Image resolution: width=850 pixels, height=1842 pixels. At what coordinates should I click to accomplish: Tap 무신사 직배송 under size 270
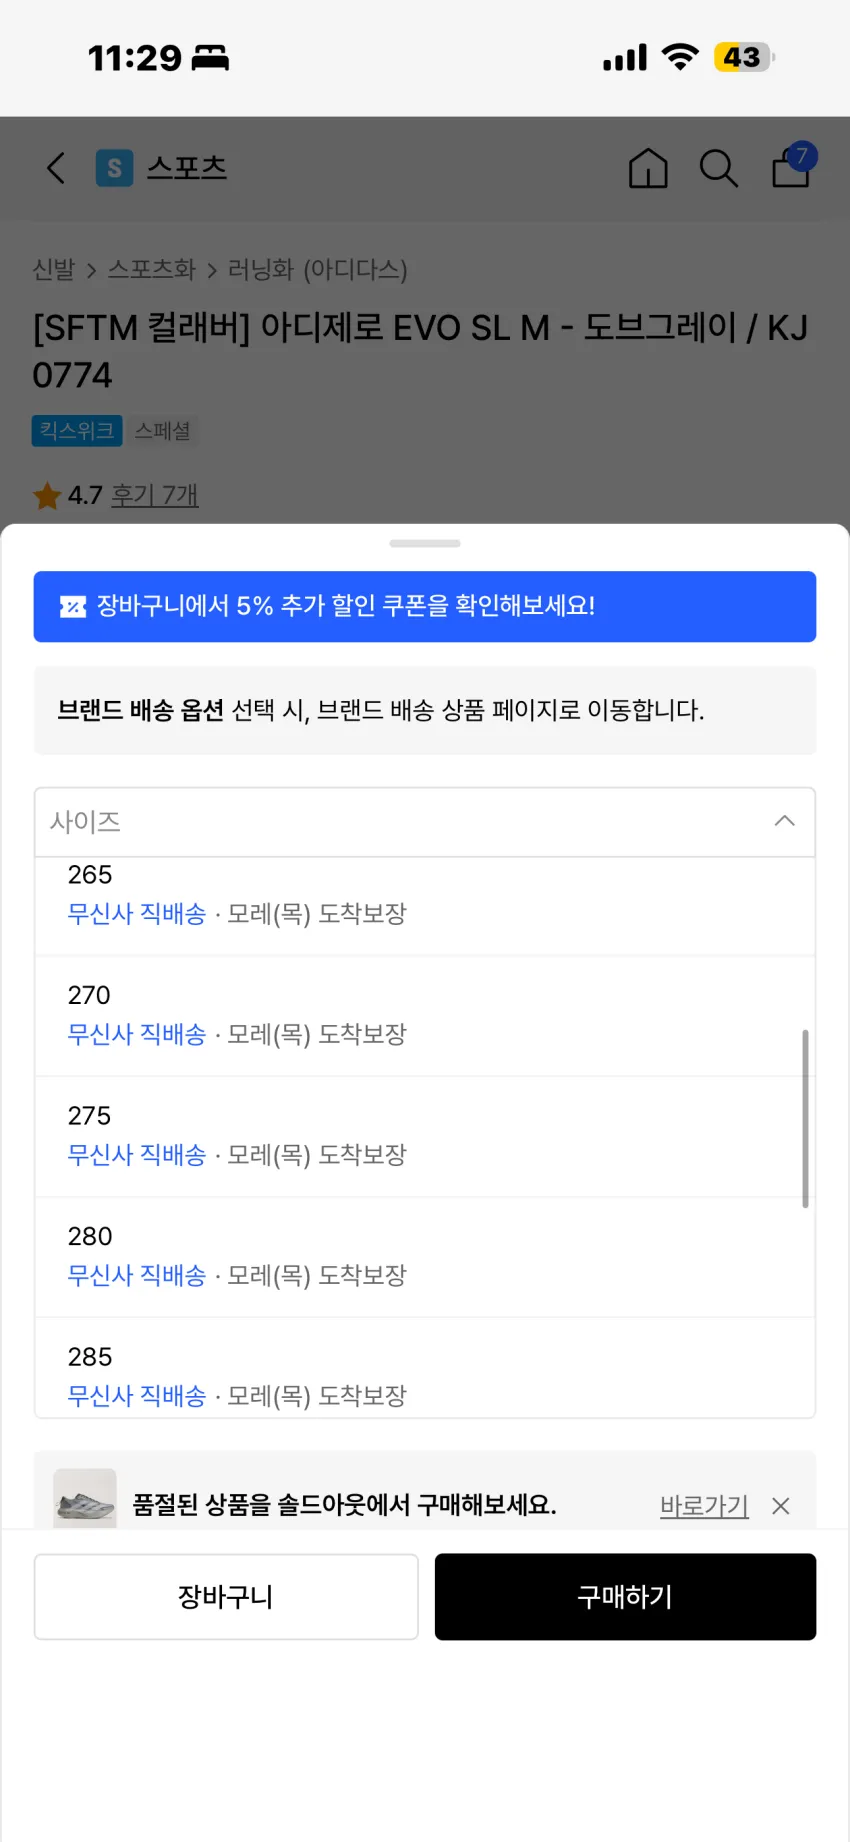pos(137,1034)
